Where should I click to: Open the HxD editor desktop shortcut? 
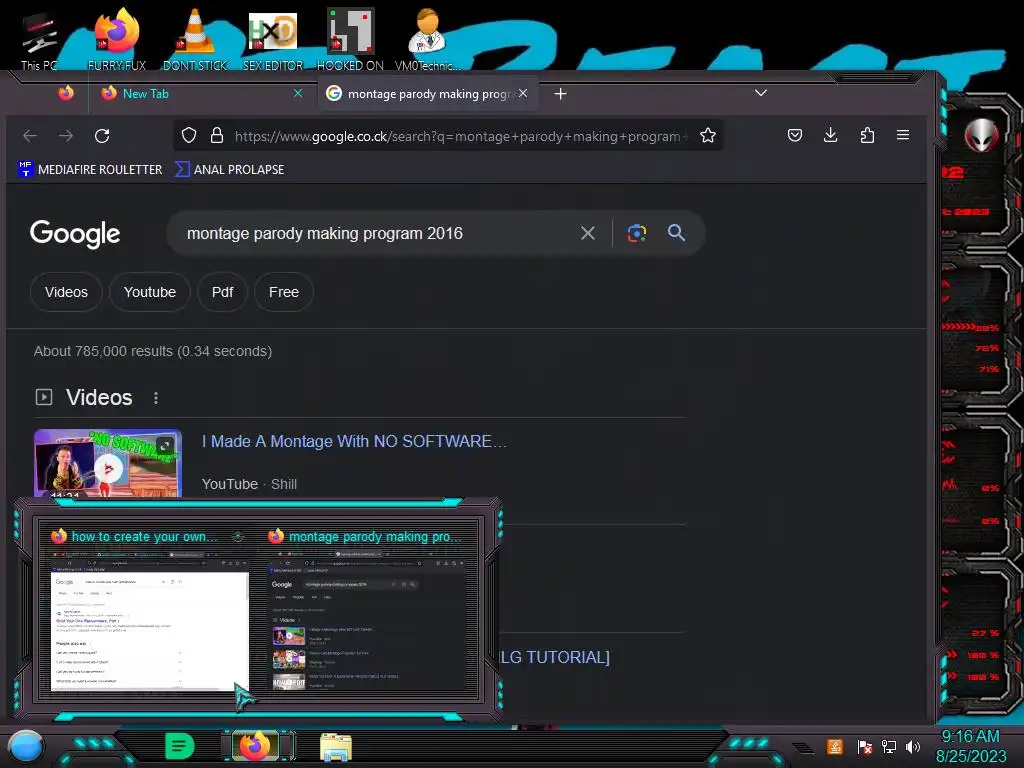point(273,40)
